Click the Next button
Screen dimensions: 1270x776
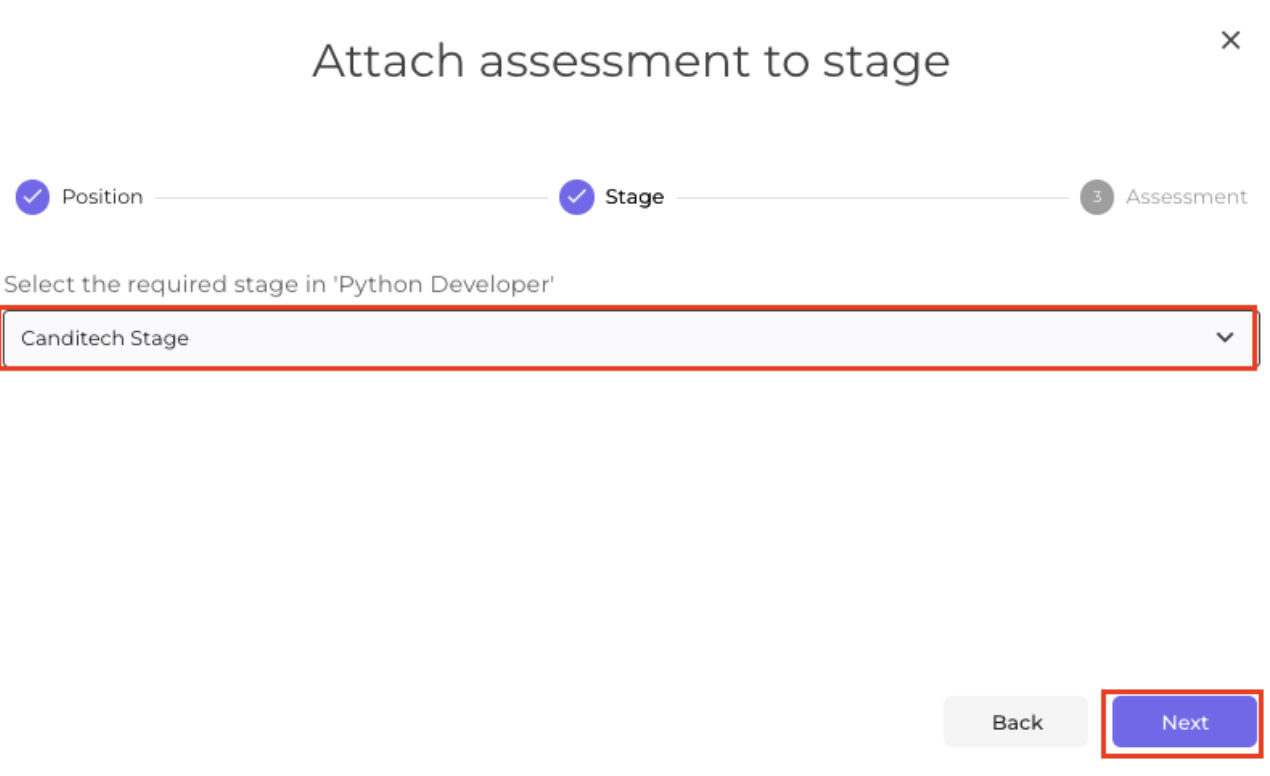[1183, 721]
